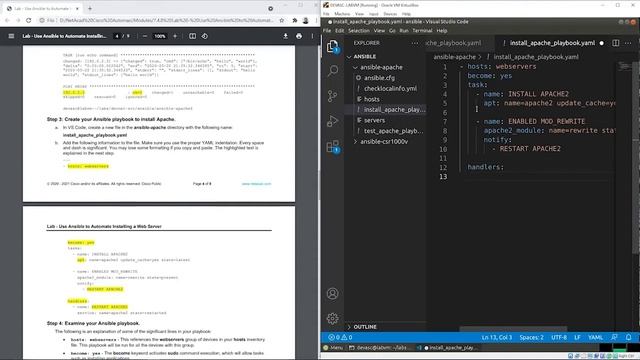Click the PDF page number field
640x360 pixels.
coord(117,36)
